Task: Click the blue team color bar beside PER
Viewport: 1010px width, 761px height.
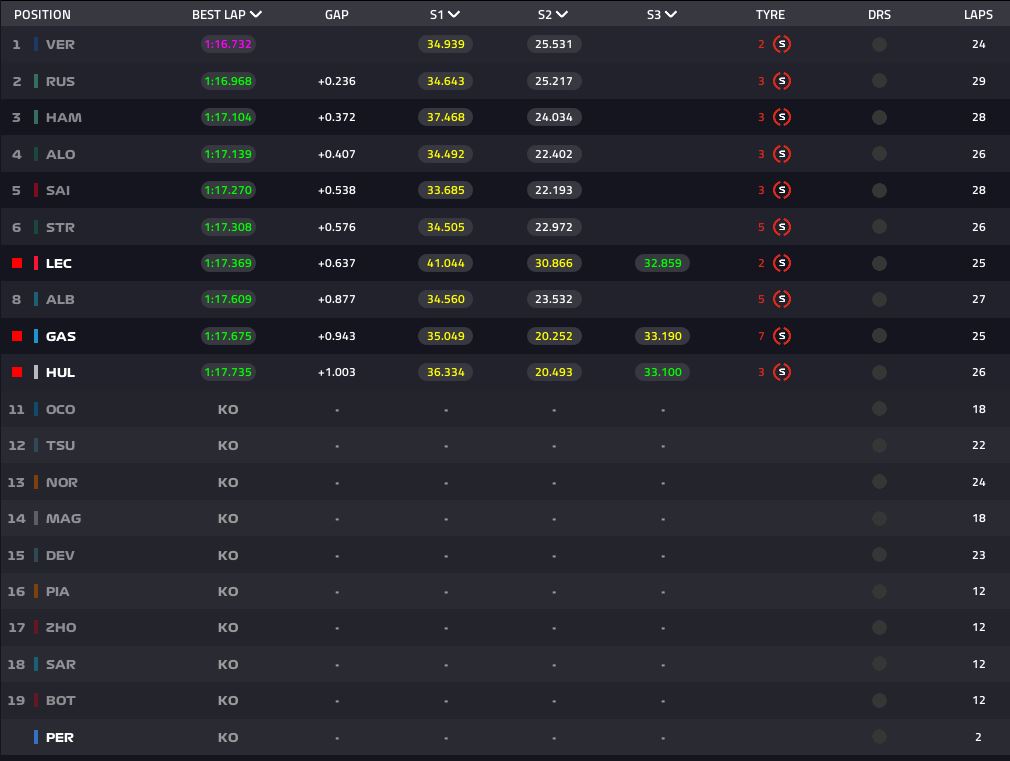Action: tap(36, 737)
